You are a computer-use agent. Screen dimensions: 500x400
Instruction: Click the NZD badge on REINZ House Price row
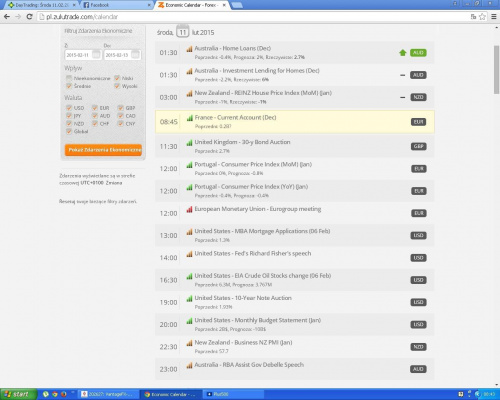[x=418, y=97]
